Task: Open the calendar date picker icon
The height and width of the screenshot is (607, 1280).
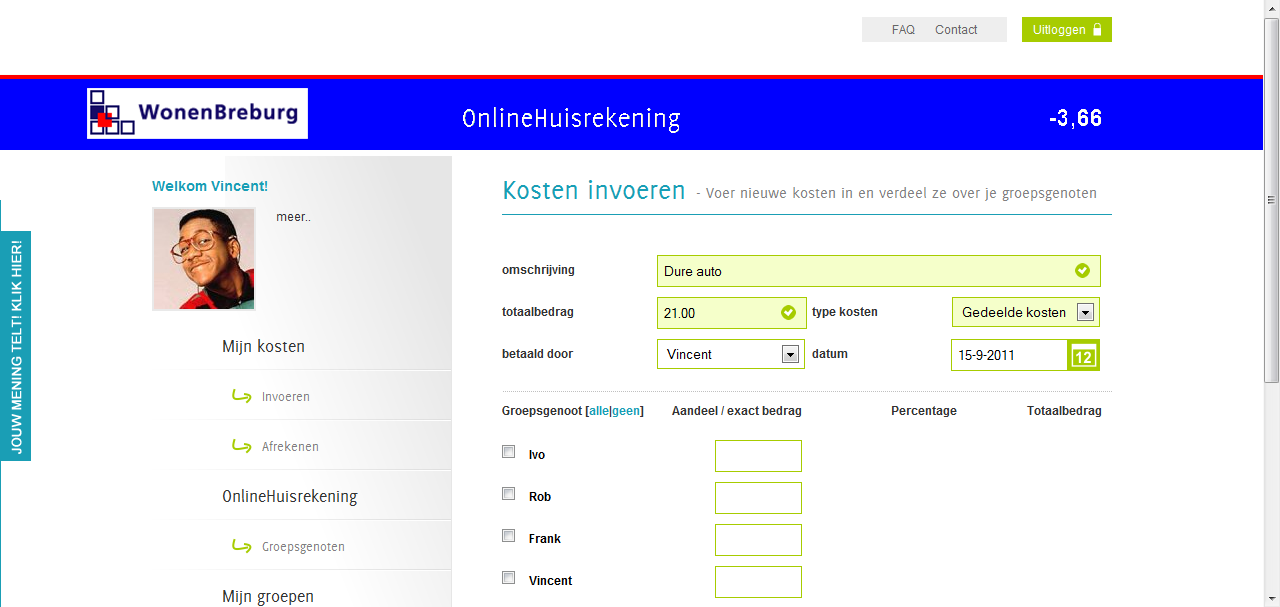Action: (x=1084, y=356)
